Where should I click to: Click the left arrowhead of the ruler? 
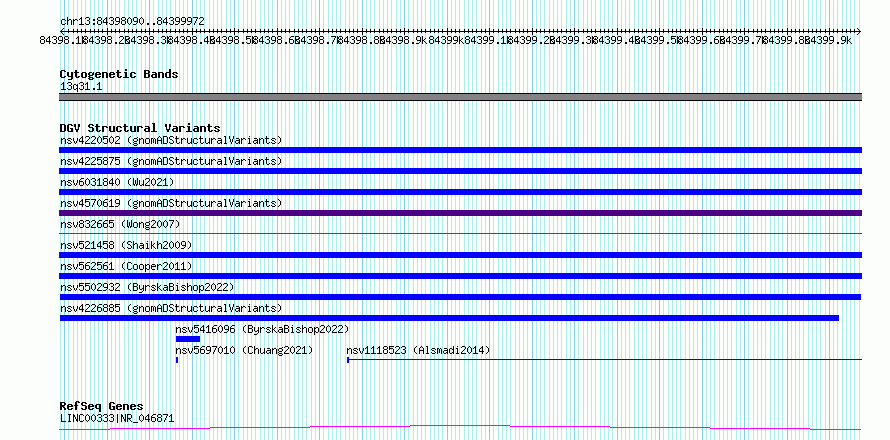point(62,31)
